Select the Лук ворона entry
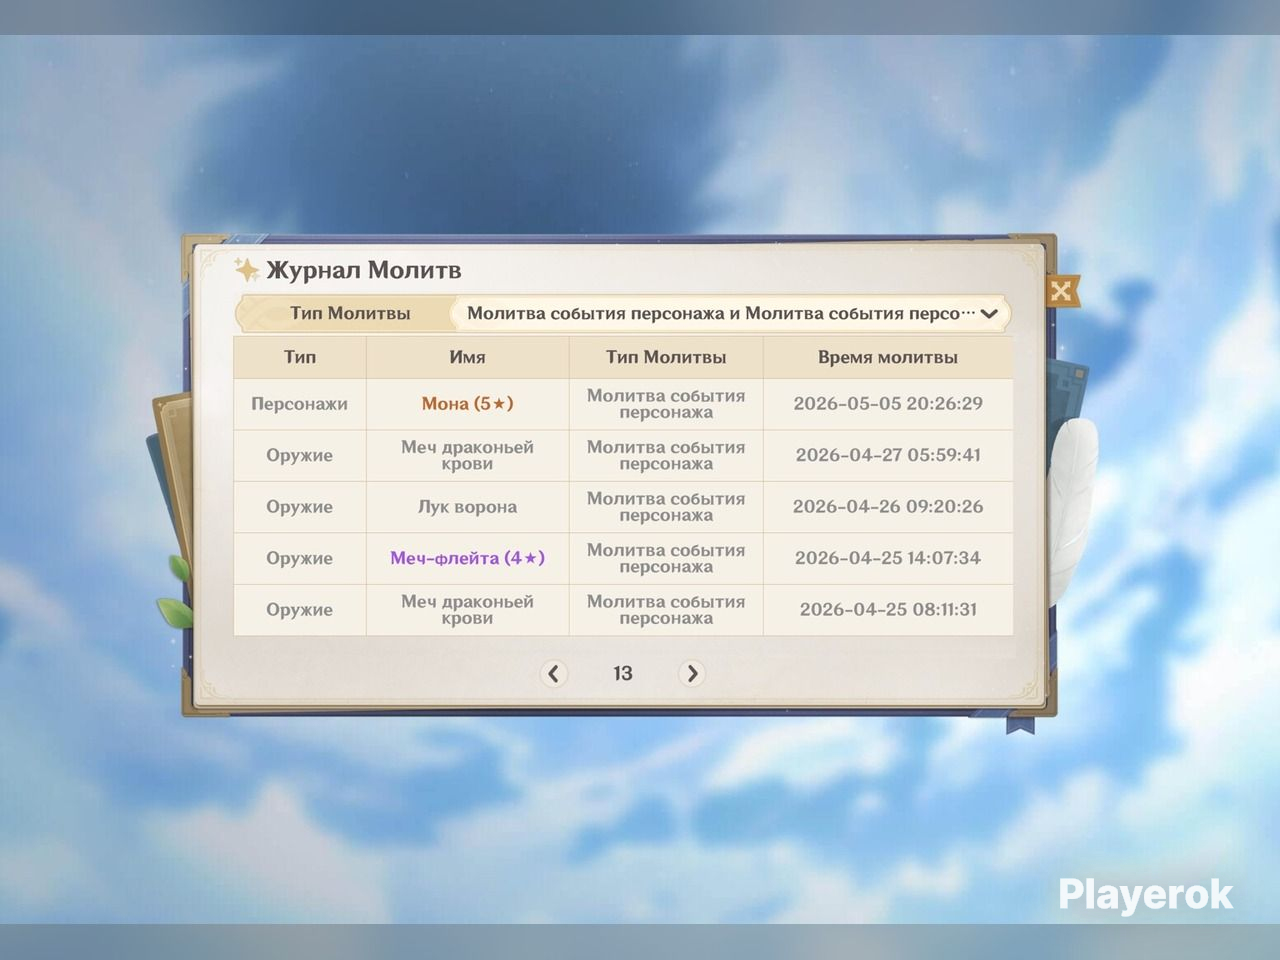 [467, 507]
